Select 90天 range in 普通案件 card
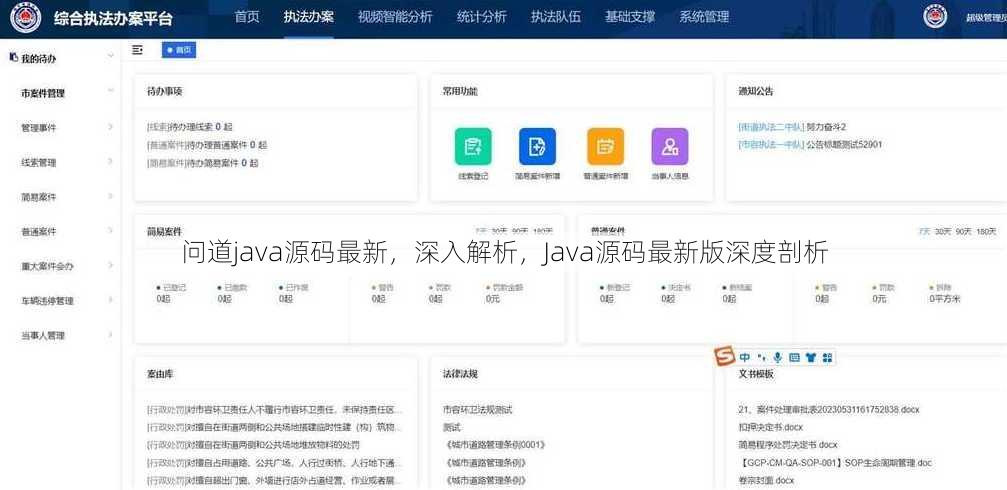Image resolution: width=1007 pixels, height=490 pixels. click(x=963, y=231)
